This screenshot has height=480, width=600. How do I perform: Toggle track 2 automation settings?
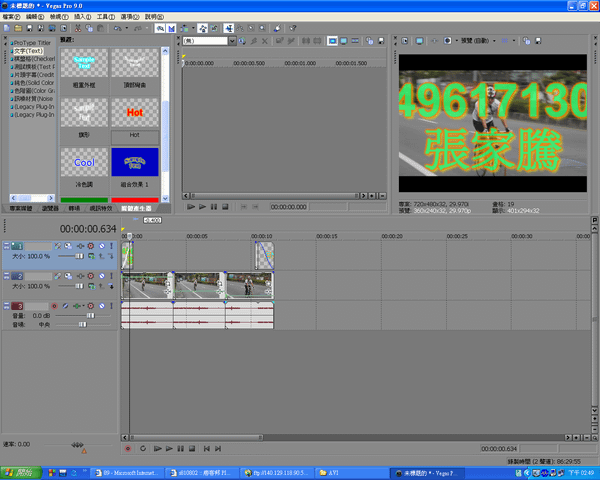click(x=91, y=276)
